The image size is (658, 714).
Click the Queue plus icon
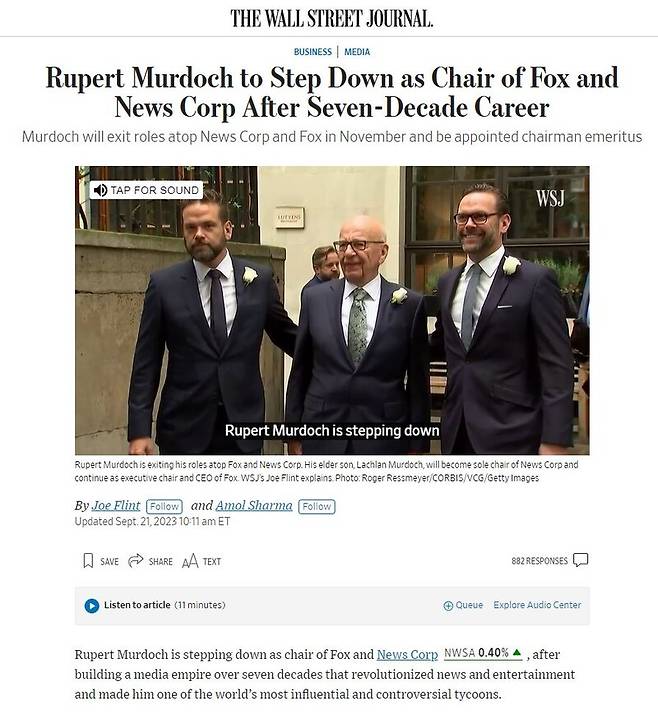point(448,606)
